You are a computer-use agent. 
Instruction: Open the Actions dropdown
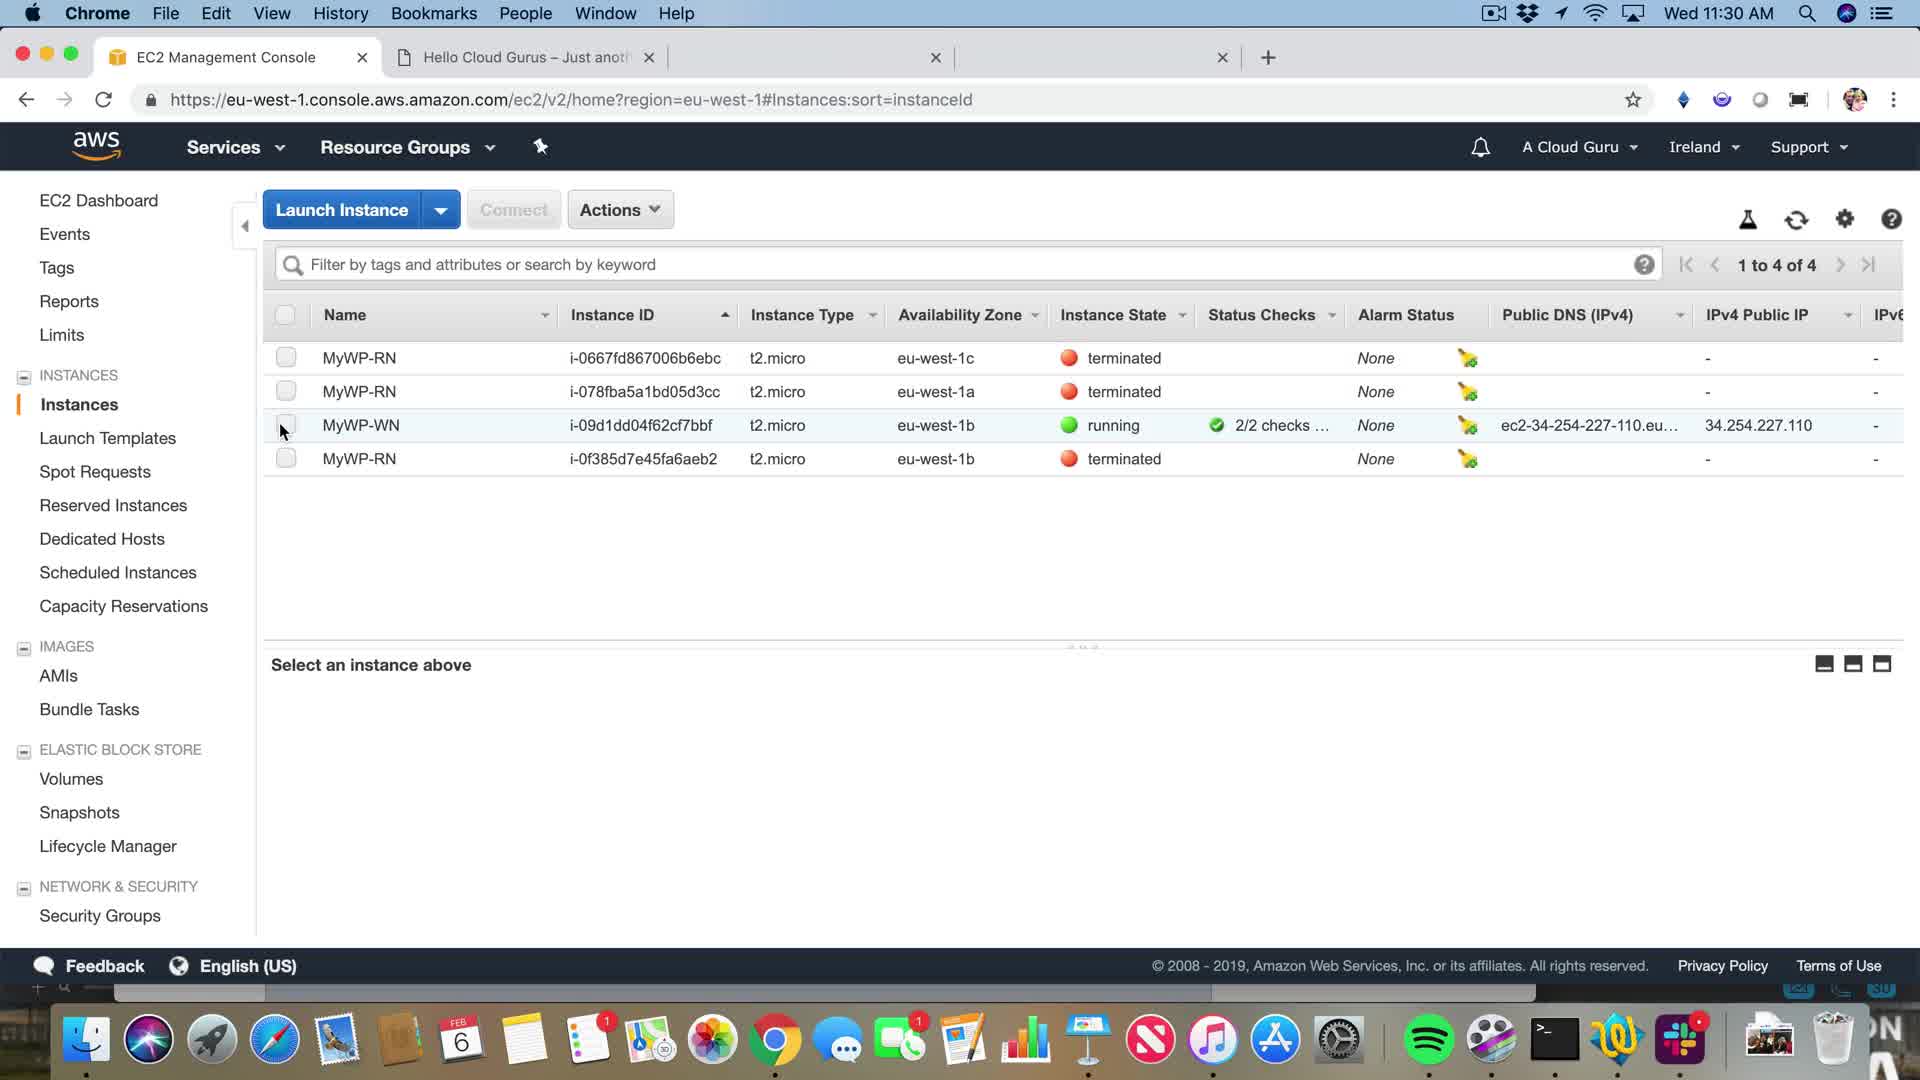(620, 210)
